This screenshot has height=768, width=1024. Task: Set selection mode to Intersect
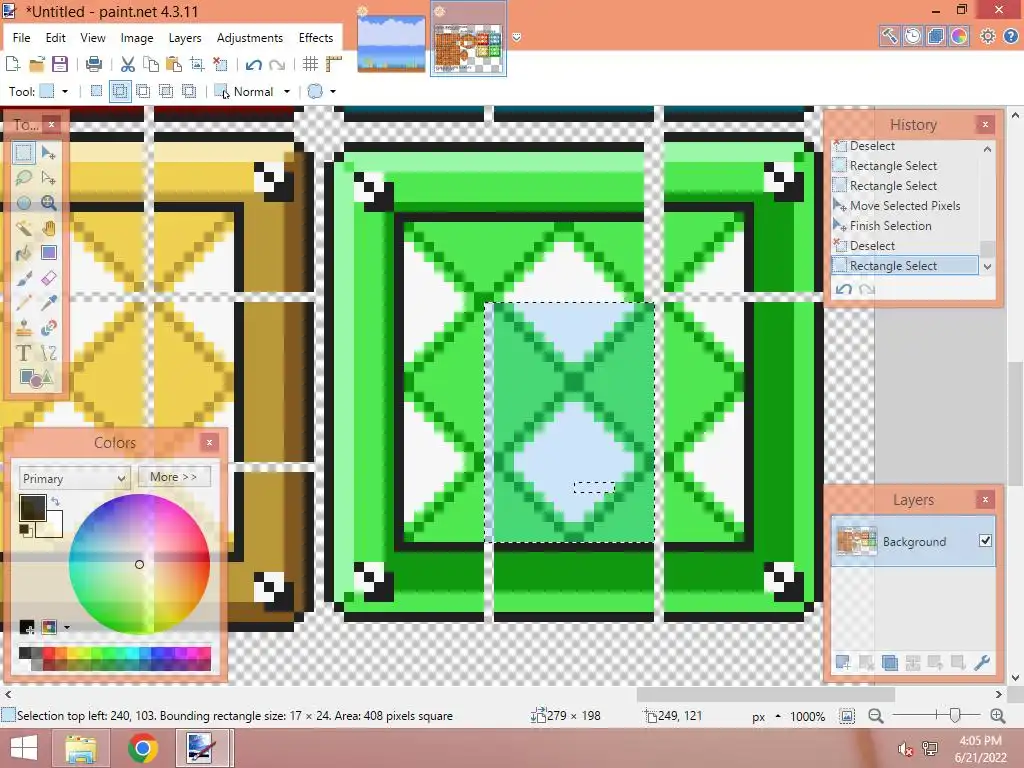pos(166,91)
